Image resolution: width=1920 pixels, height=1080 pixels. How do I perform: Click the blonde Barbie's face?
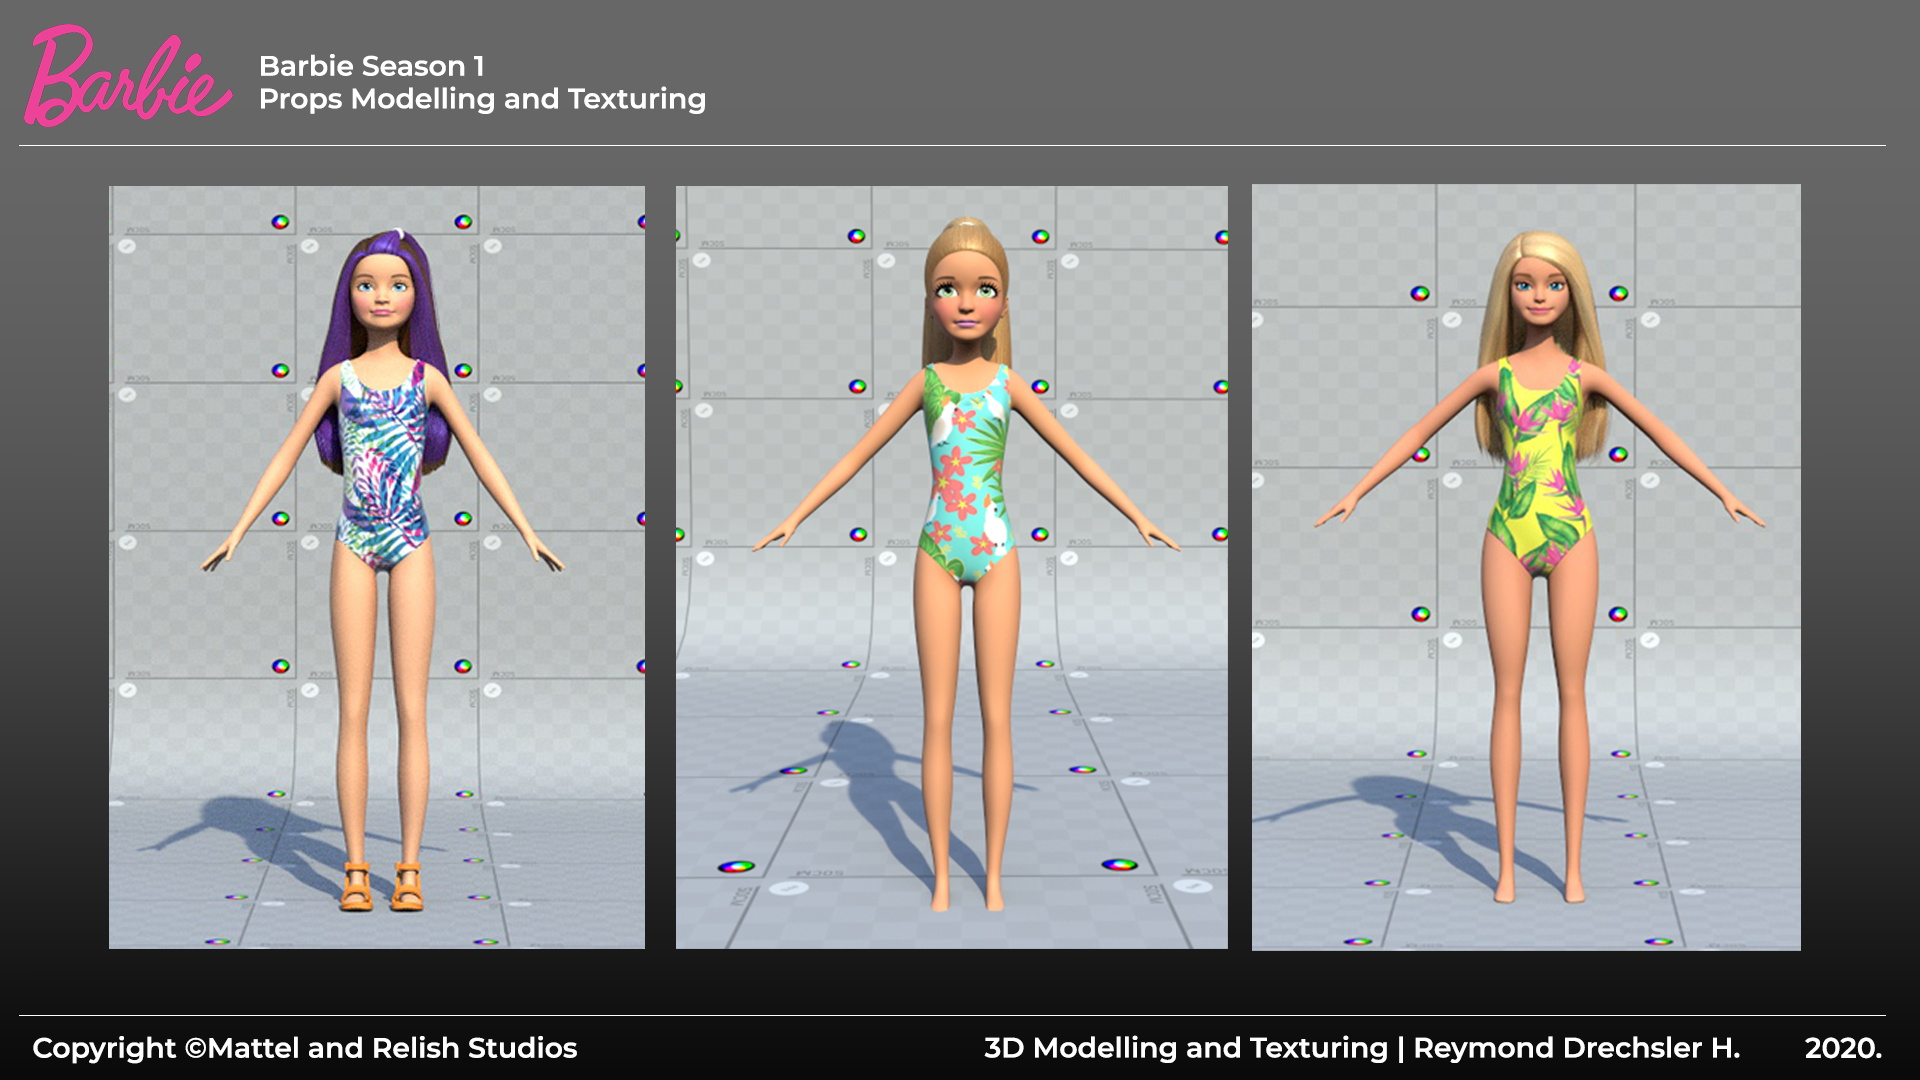(1538, 295)
